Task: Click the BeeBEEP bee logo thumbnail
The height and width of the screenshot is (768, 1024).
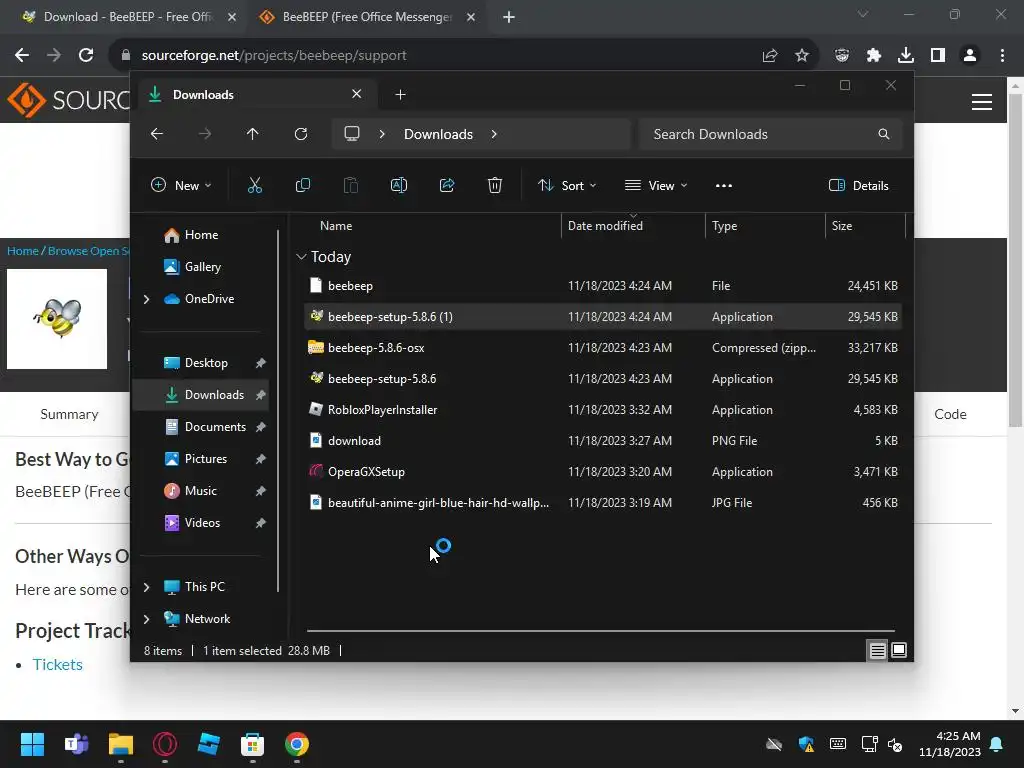Action: click(57, 319)
